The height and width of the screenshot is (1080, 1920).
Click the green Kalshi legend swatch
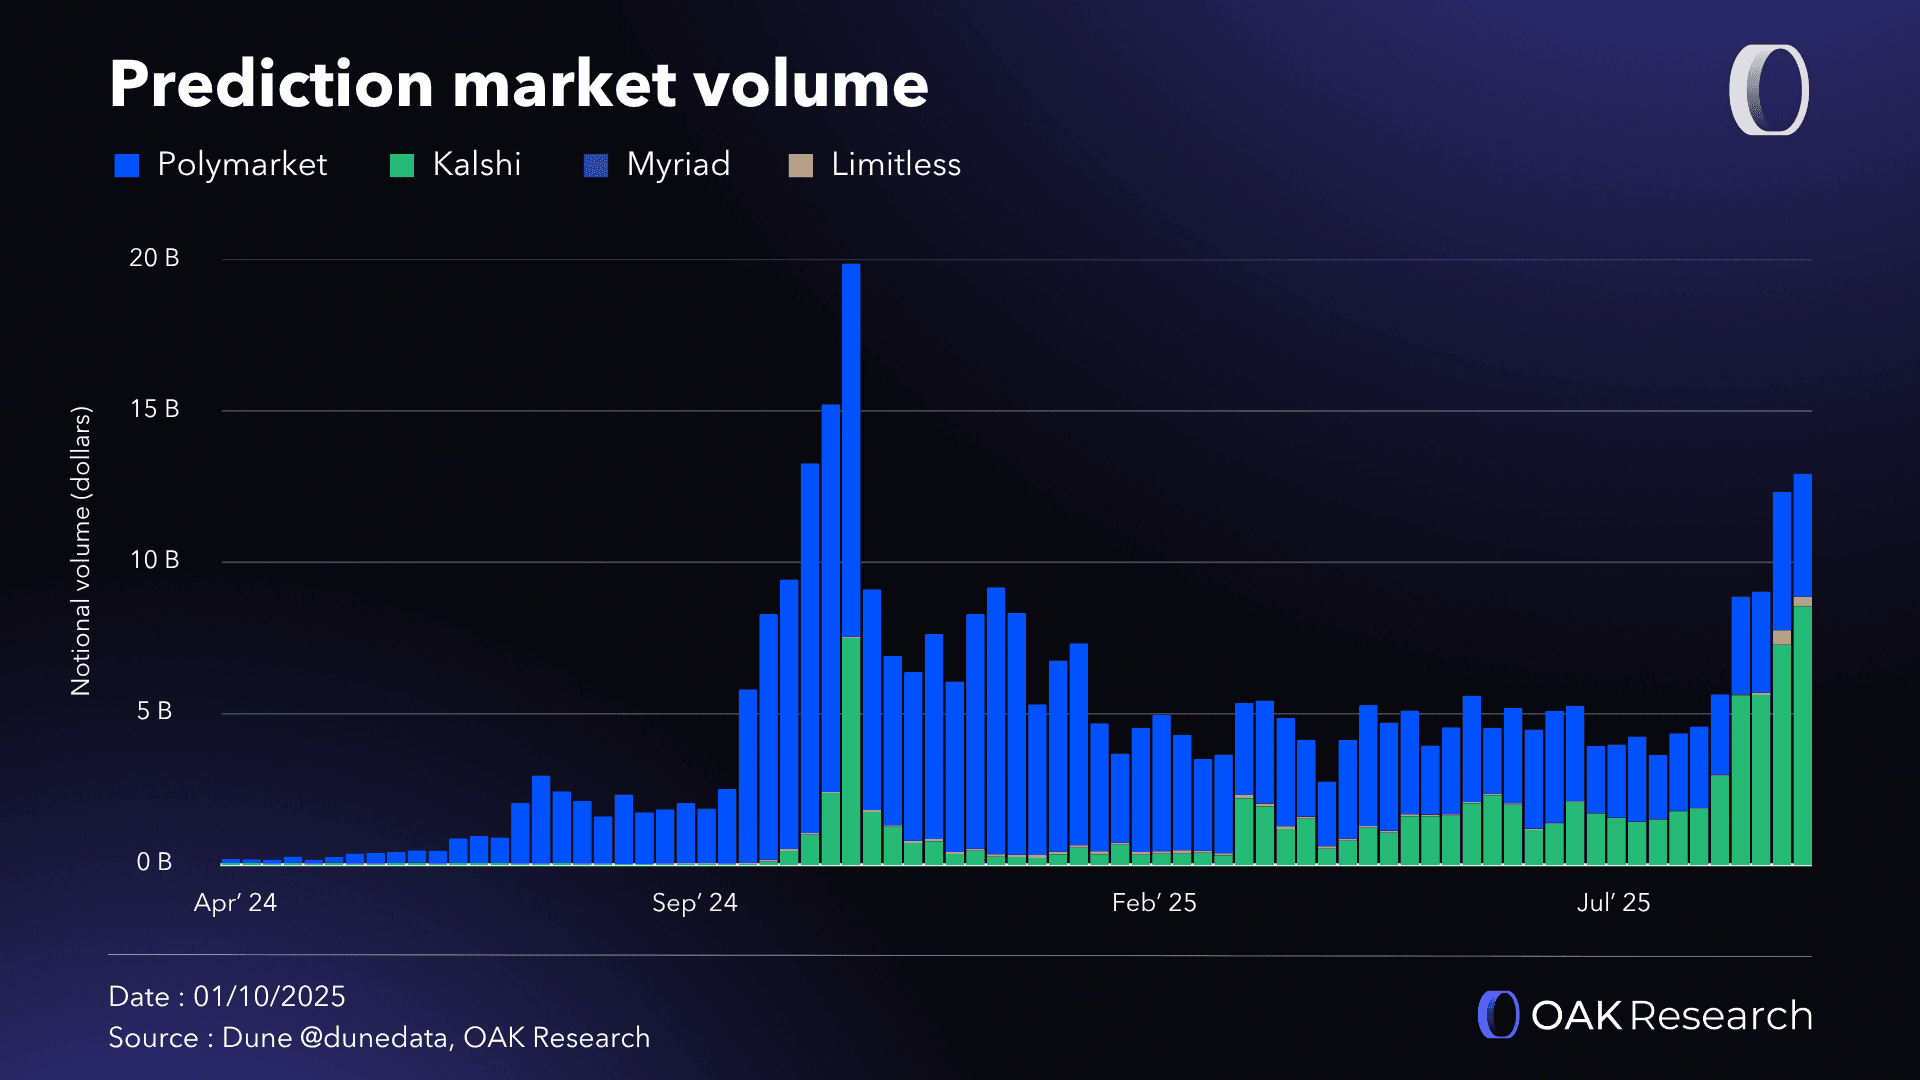click(x=400, y=164)
